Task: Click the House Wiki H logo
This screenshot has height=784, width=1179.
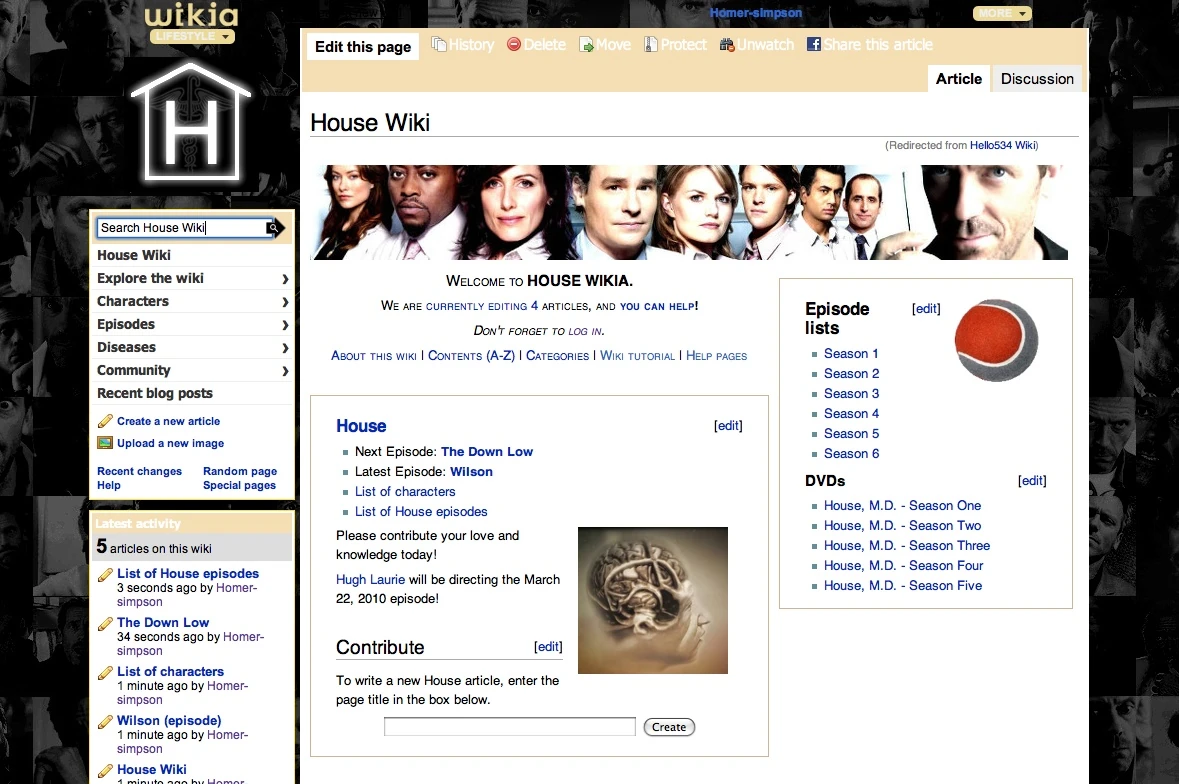Action: click(x=191, y=121)
